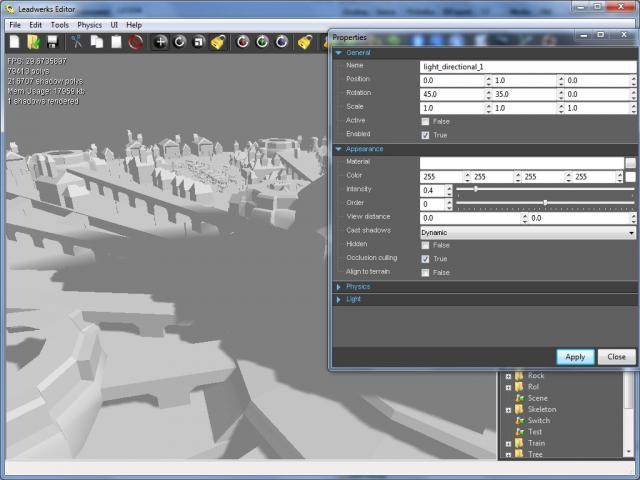Click the New document icon in toolbar
Image resolution: width=640 pixels, height=480 pixels.
14,42
